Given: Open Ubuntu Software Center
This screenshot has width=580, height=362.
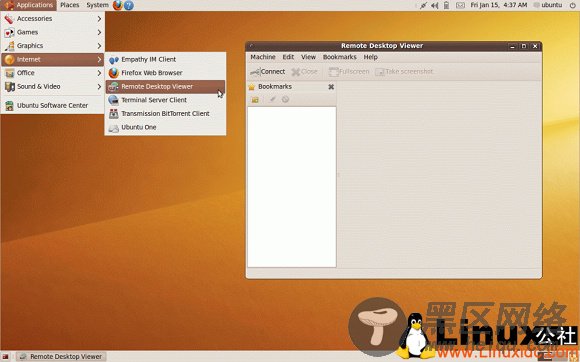Looking at the screenshot, I should [53, 106].
